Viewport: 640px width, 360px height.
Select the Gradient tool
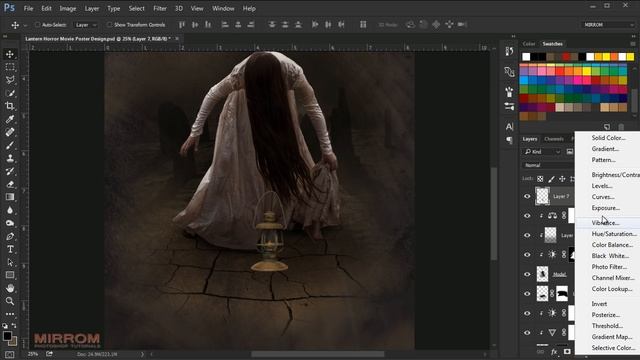[10, 197]
